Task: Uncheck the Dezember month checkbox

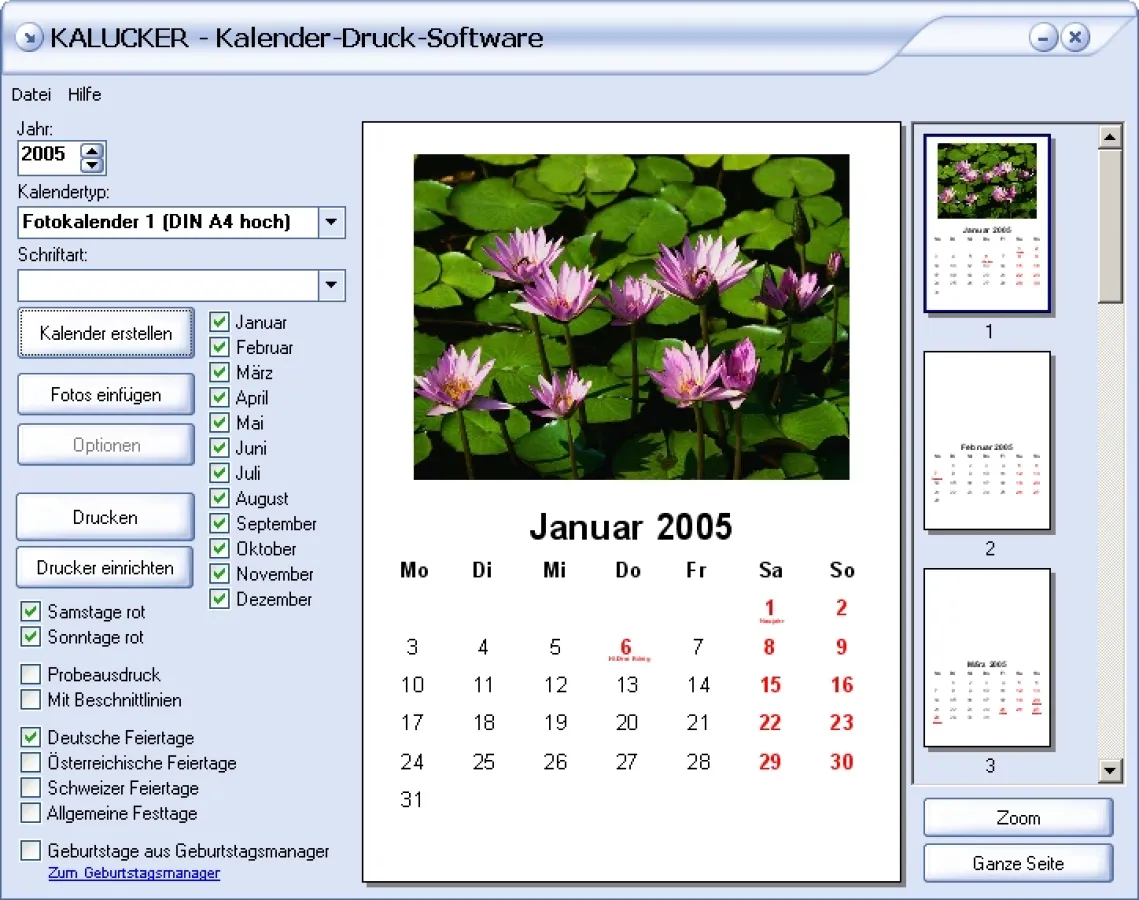Action: pyautogui.click(x=220, y=599)
